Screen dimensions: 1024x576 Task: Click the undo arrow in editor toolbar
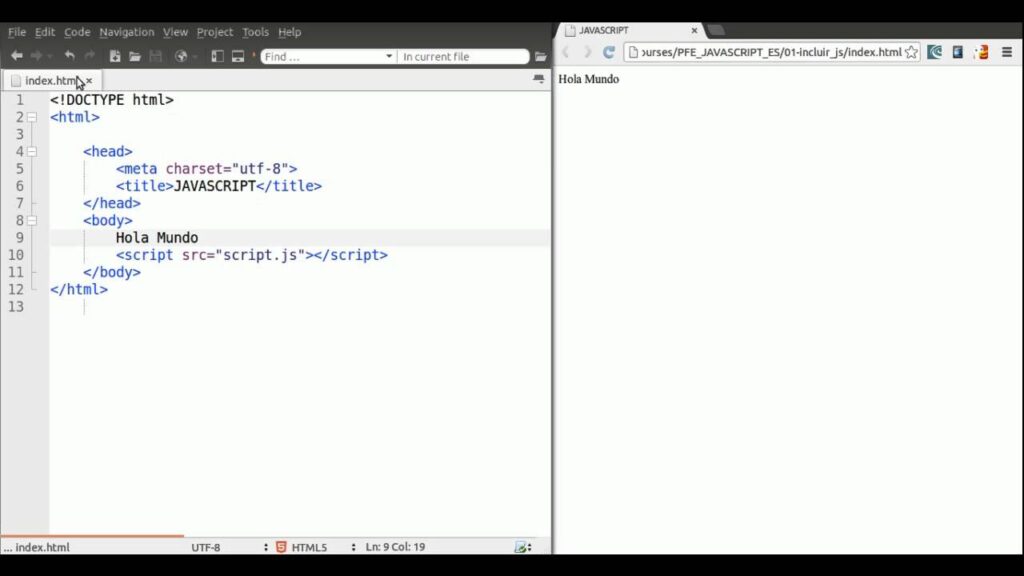pyautogui.click(x=69, y=56)
